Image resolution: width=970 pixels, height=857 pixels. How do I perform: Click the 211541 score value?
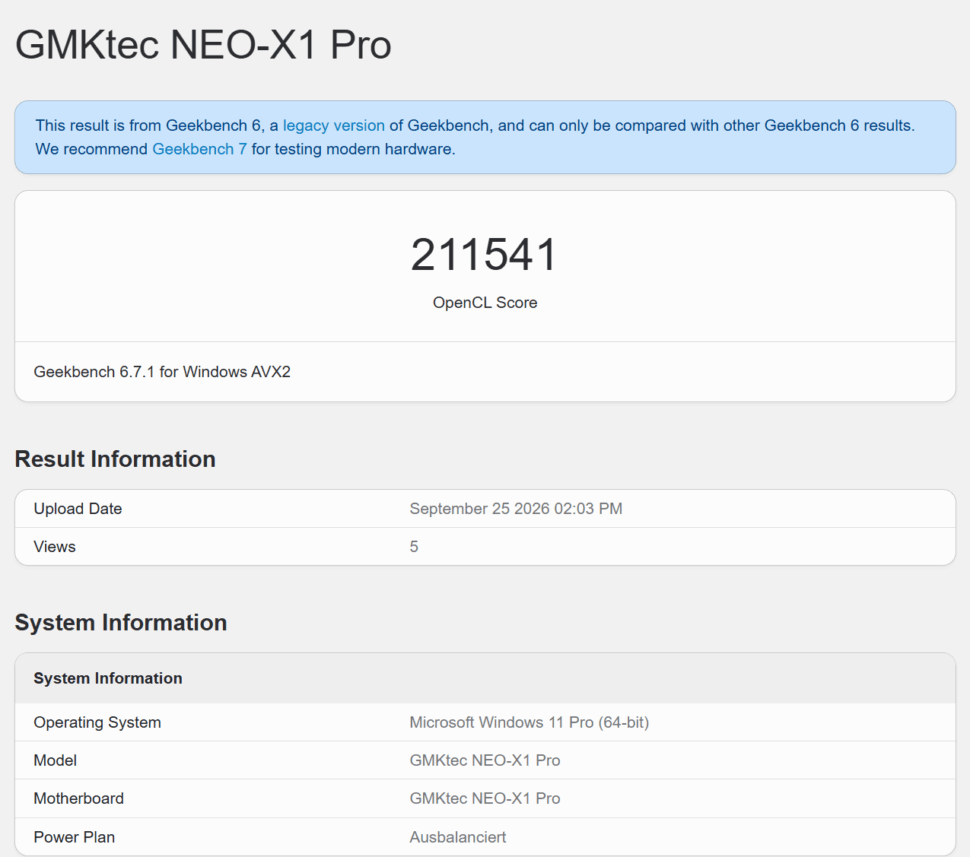click(484, 254)
